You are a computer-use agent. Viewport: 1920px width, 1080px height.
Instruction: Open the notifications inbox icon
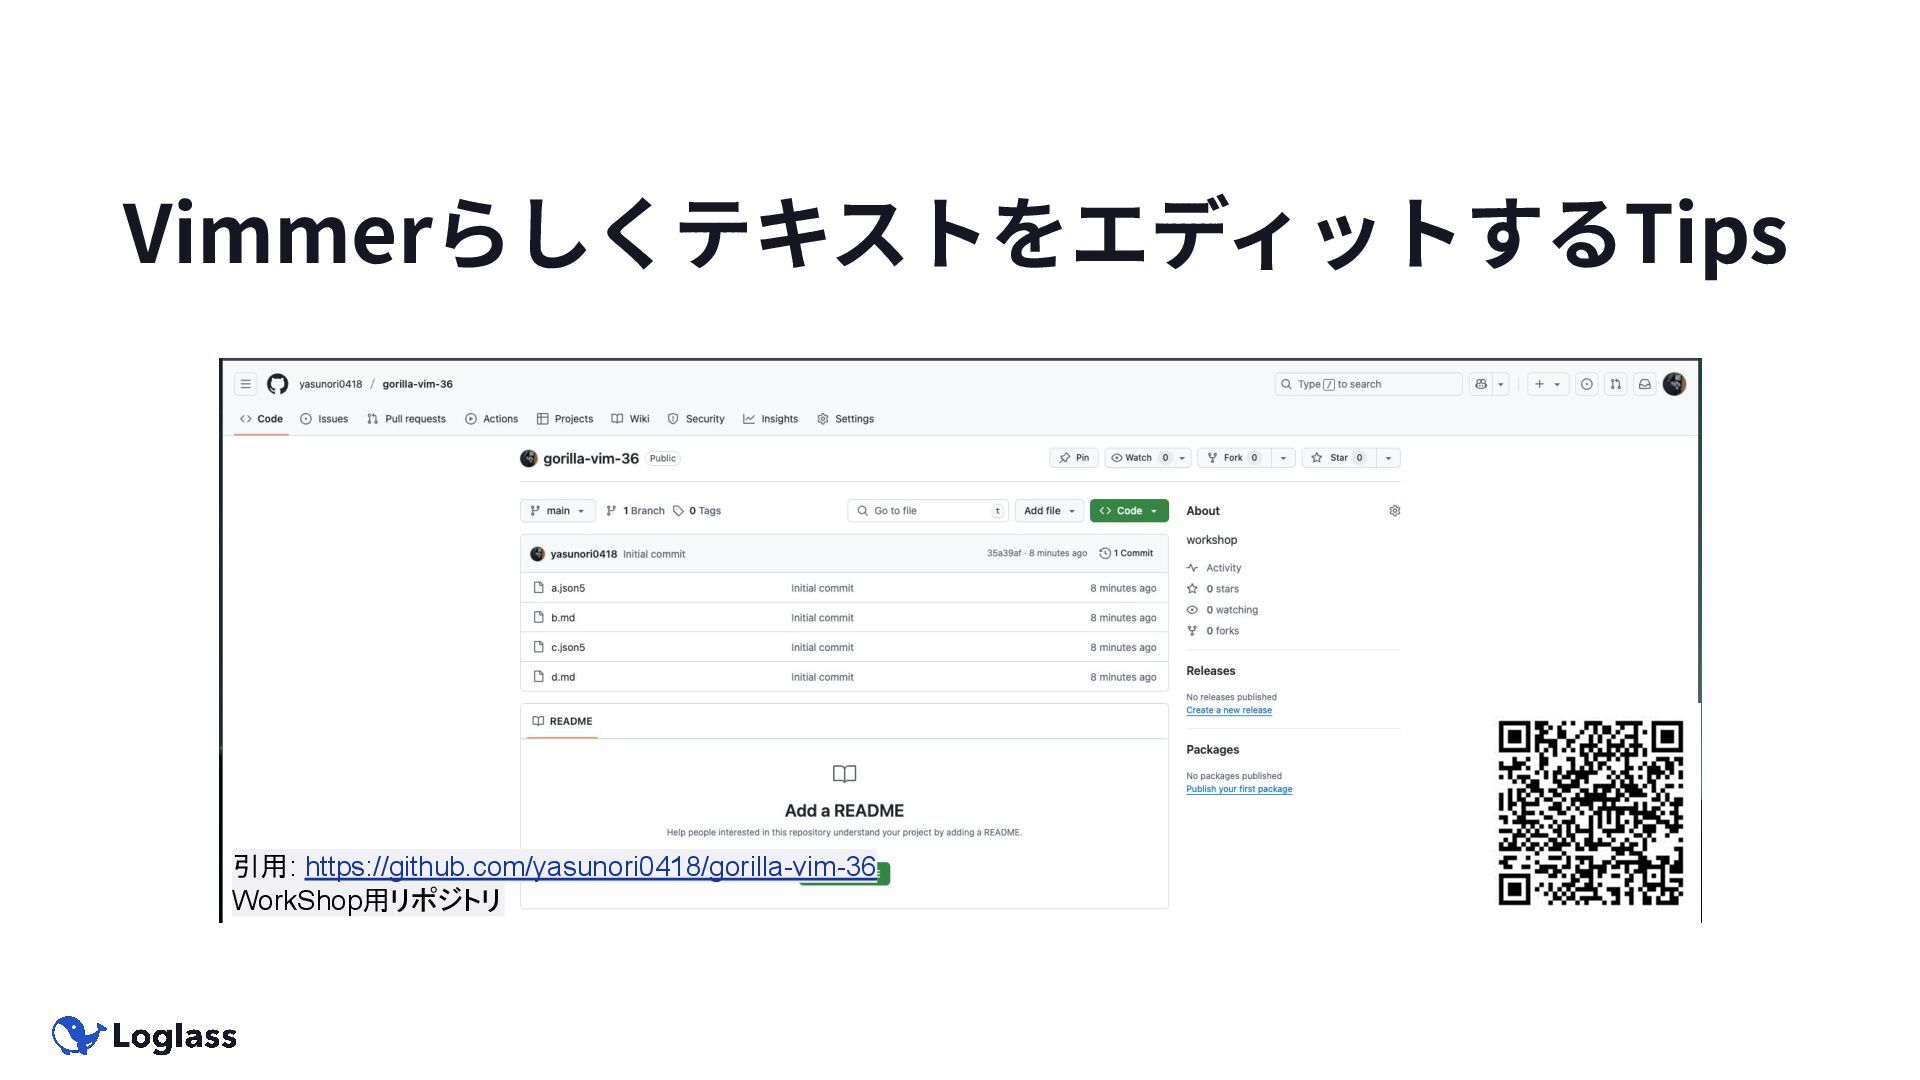[1645, 384]
